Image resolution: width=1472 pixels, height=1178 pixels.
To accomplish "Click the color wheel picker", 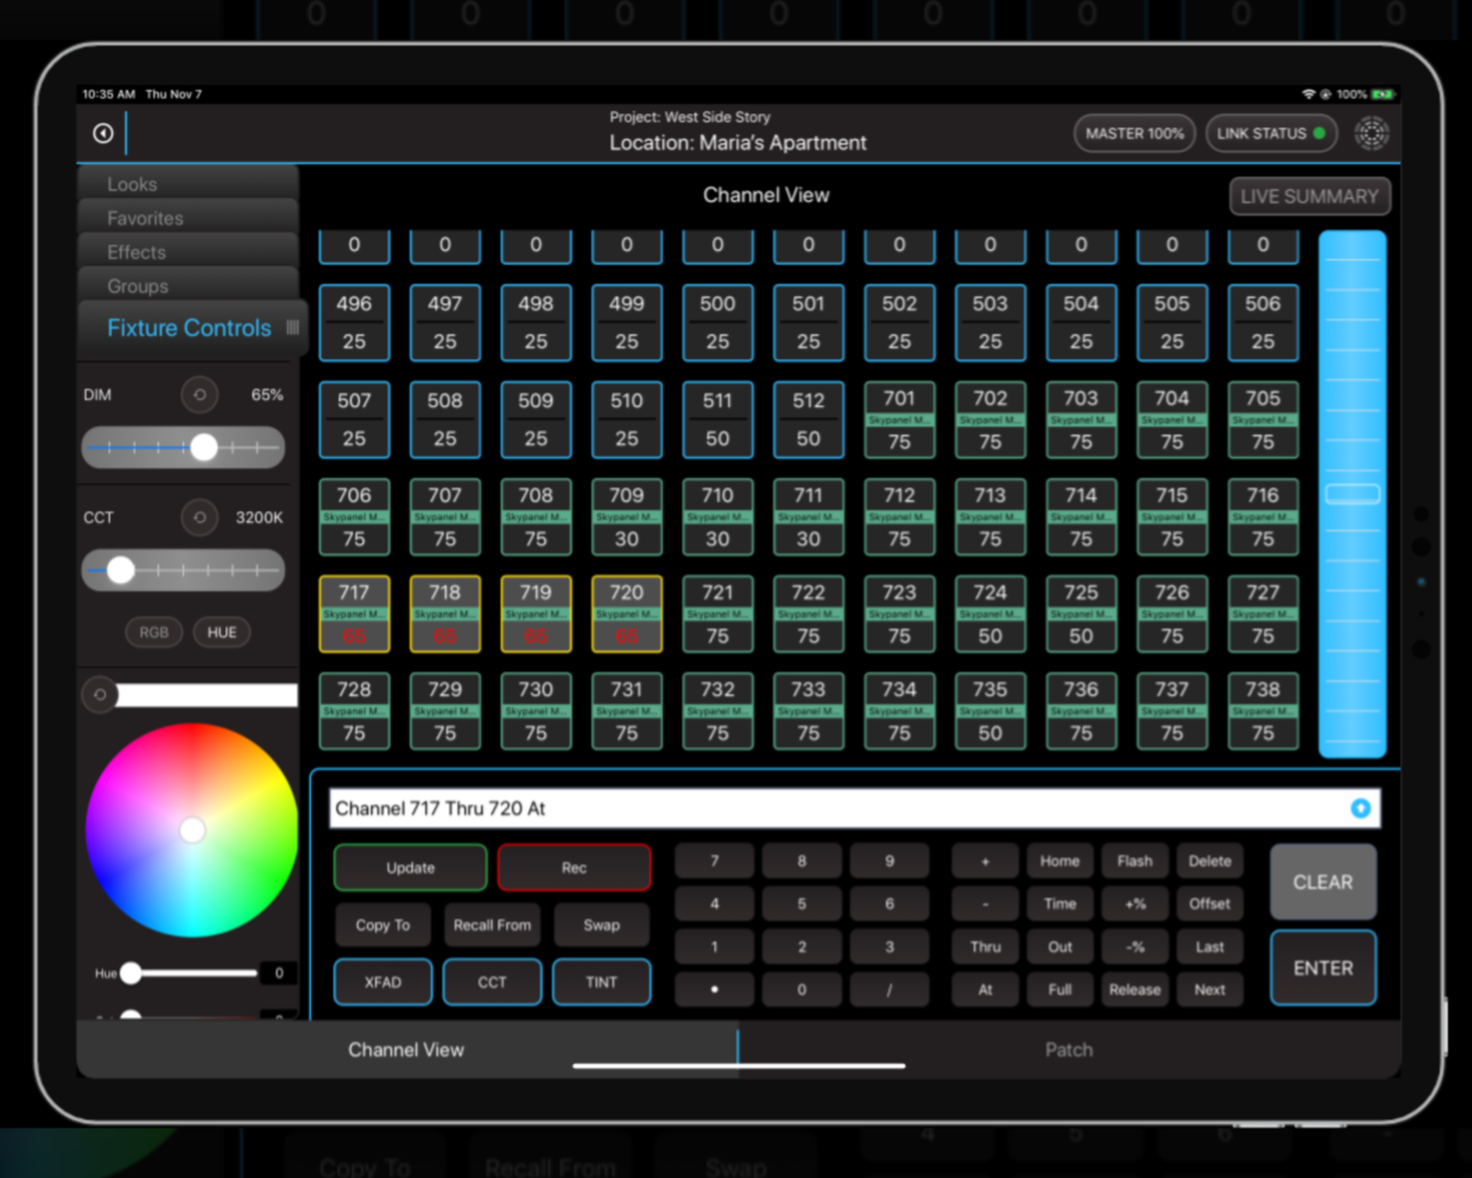I will 192,830.
